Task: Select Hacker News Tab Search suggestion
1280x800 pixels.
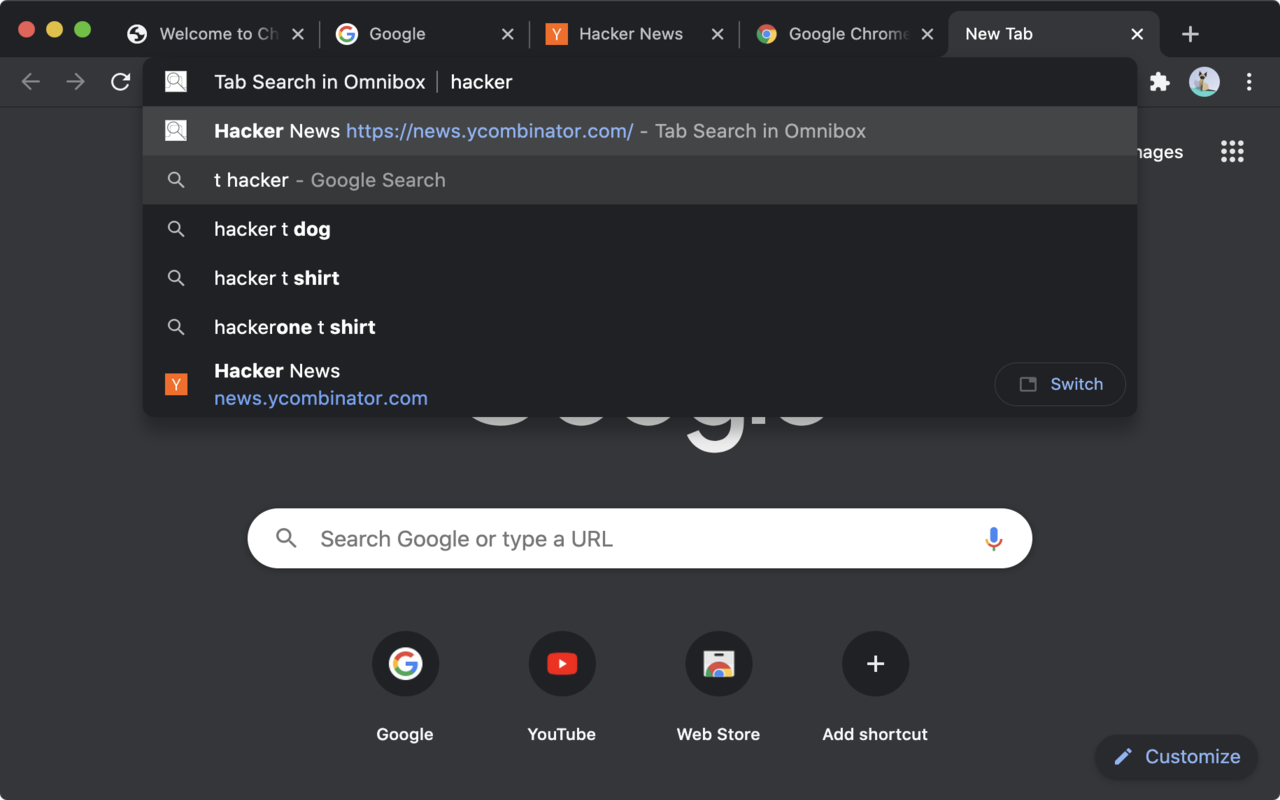Action: [x=640, y=131]
